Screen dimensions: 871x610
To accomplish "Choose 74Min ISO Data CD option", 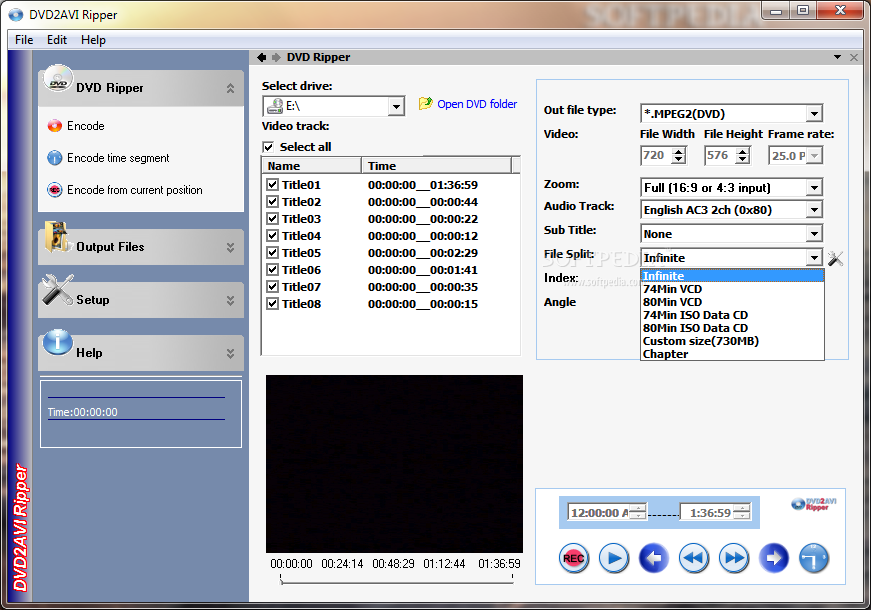I will (x=732, y=315).
